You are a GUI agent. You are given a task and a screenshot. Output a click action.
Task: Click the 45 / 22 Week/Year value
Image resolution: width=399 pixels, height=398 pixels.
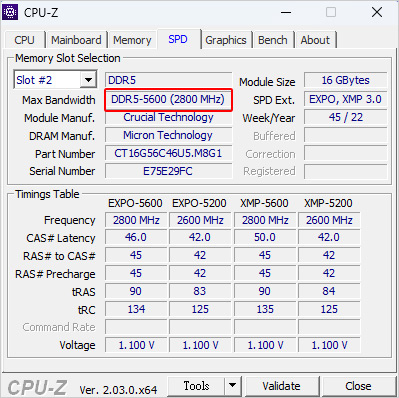346,117
